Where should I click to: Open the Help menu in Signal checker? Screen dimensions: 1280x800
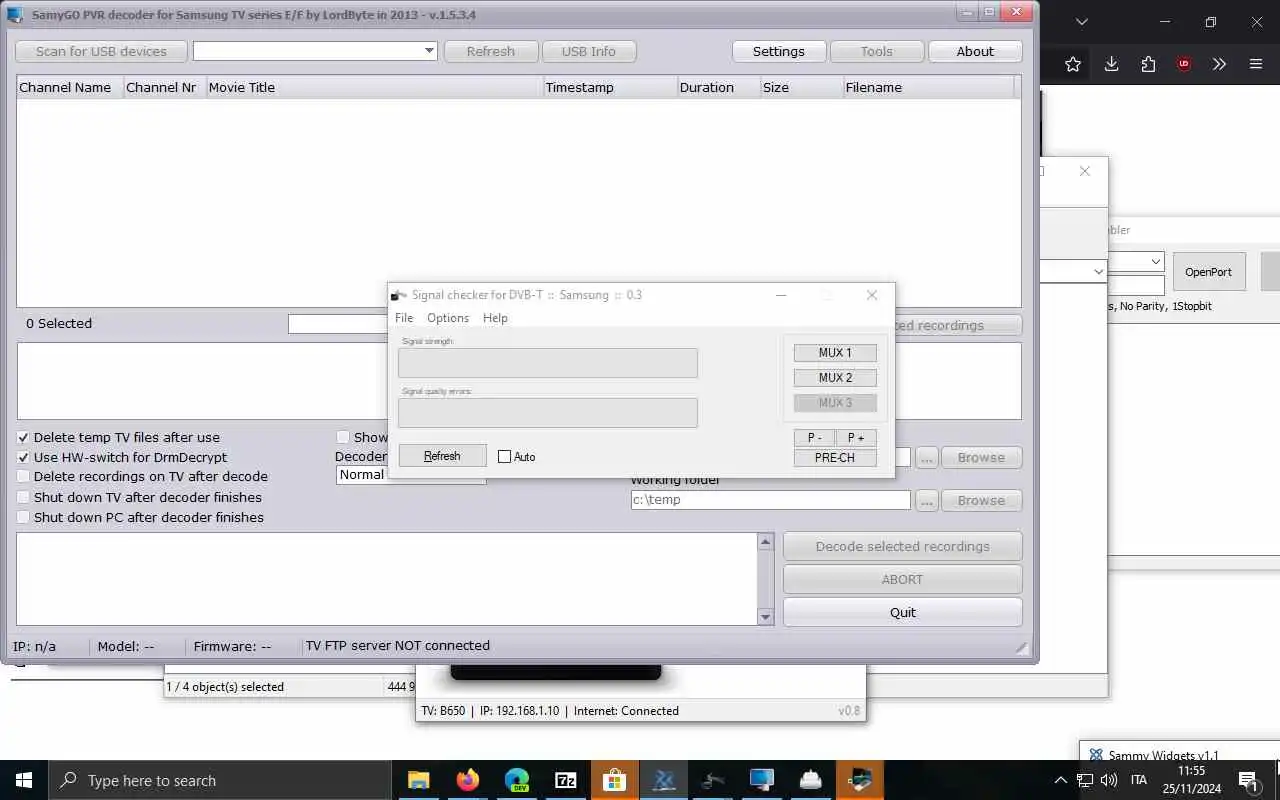(495, 318)
